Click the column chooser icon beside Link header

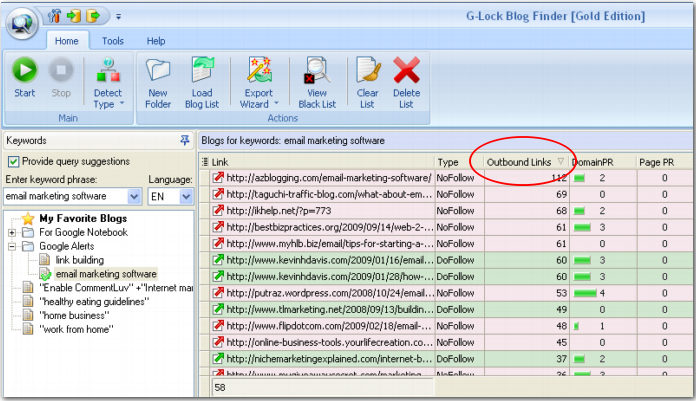205,162
